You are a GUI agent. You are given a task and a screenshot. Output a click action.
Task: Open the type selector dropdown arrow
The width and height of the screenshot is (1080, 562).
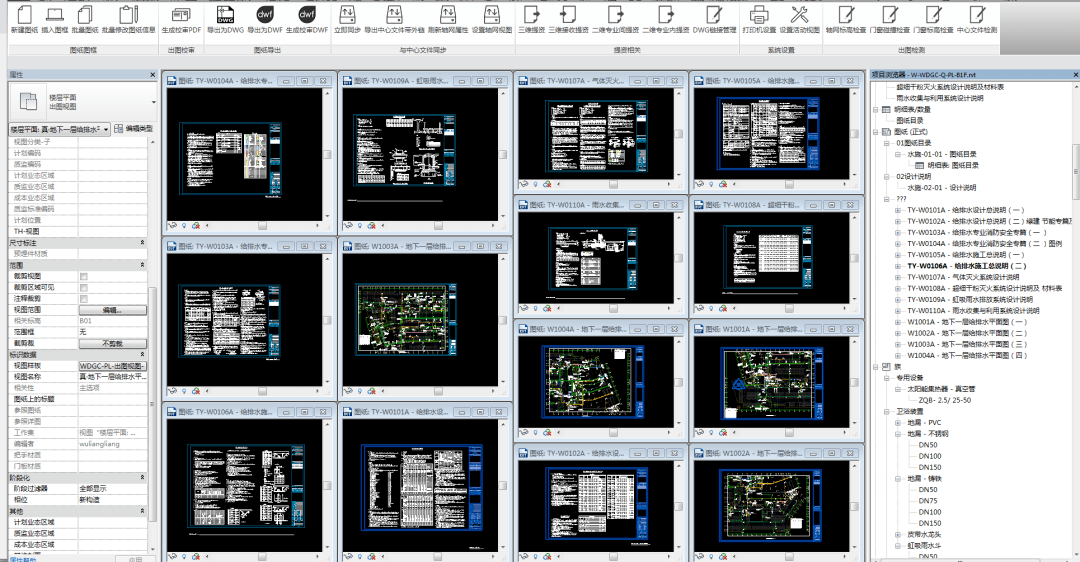click(153, 102)
